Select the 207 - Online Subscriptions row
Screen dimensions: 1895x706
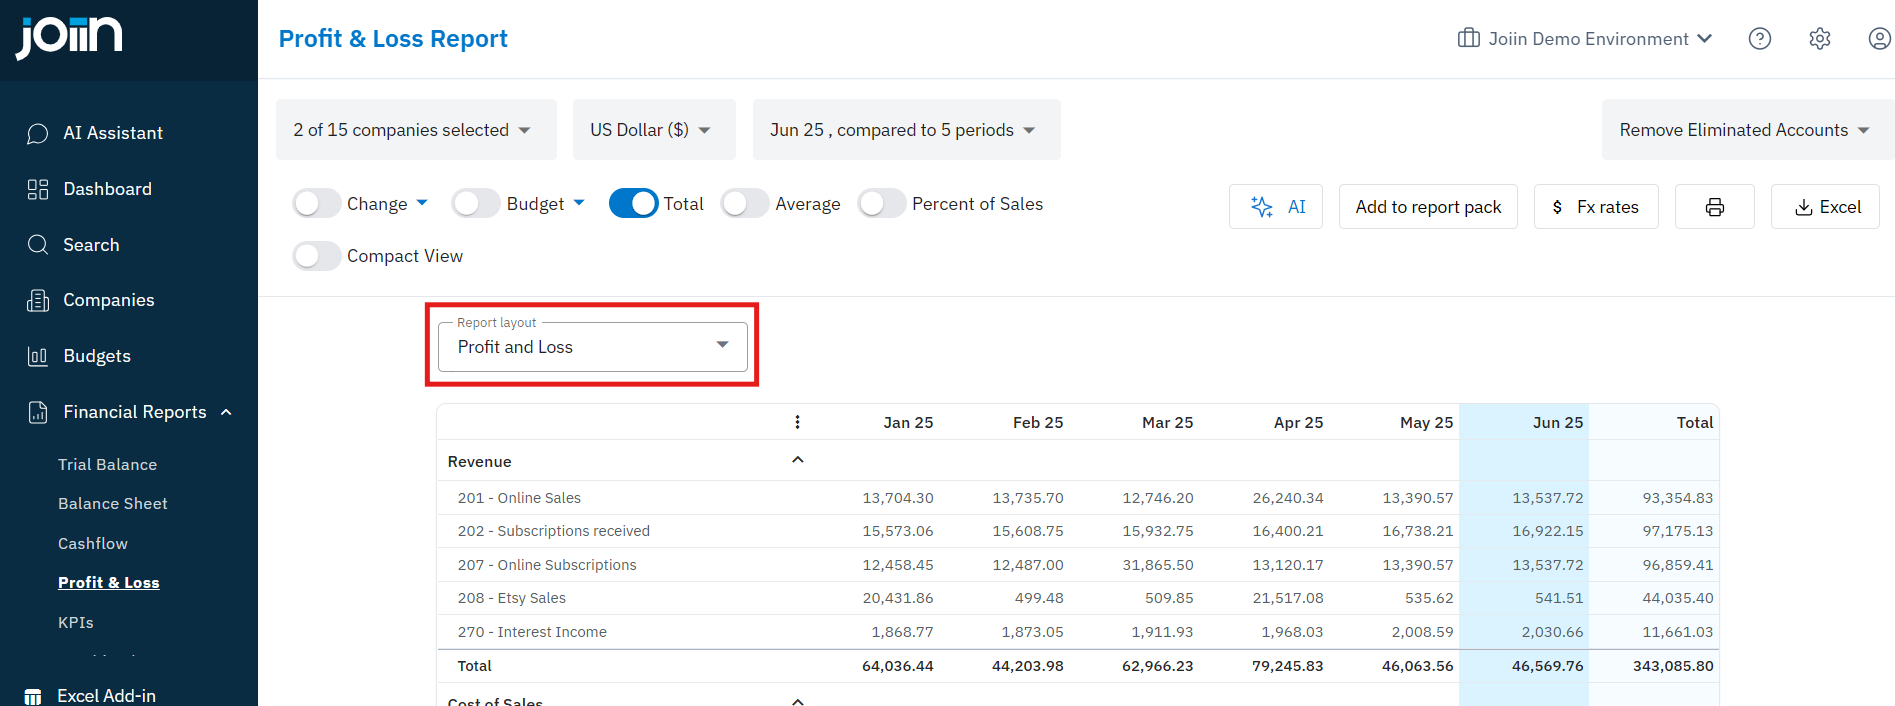pyautogui.click(x=1078, y=565)
